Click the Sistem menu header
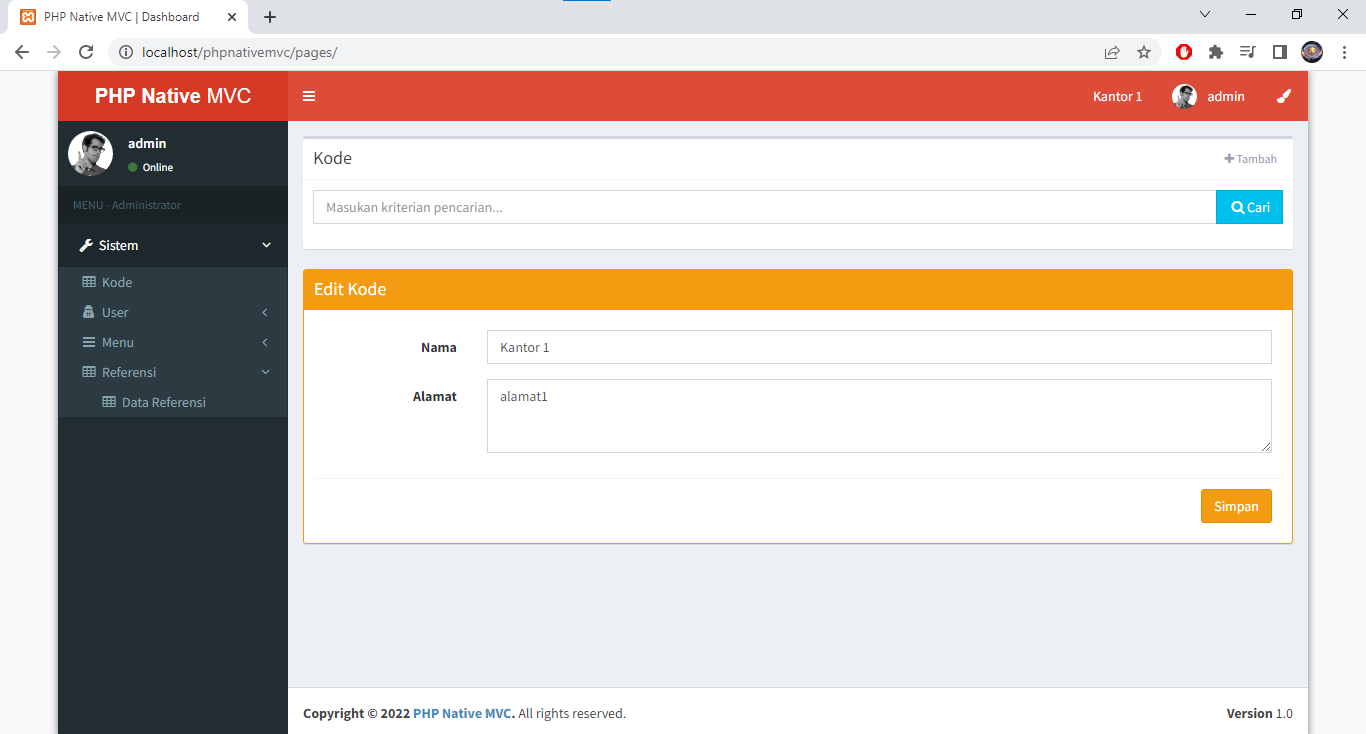 173,245
